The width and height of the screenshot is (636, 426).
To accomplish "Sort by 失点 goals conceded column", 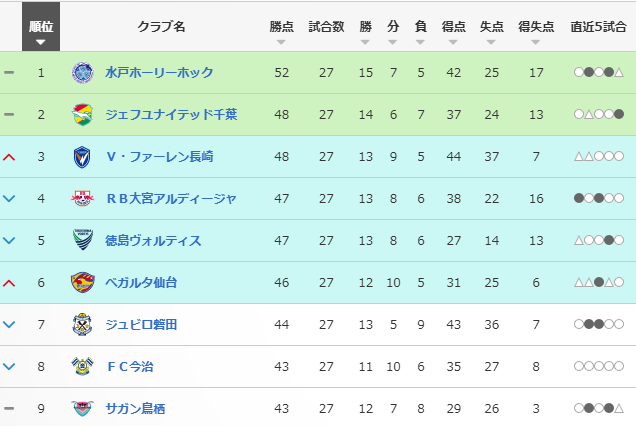I will (492, 29).
